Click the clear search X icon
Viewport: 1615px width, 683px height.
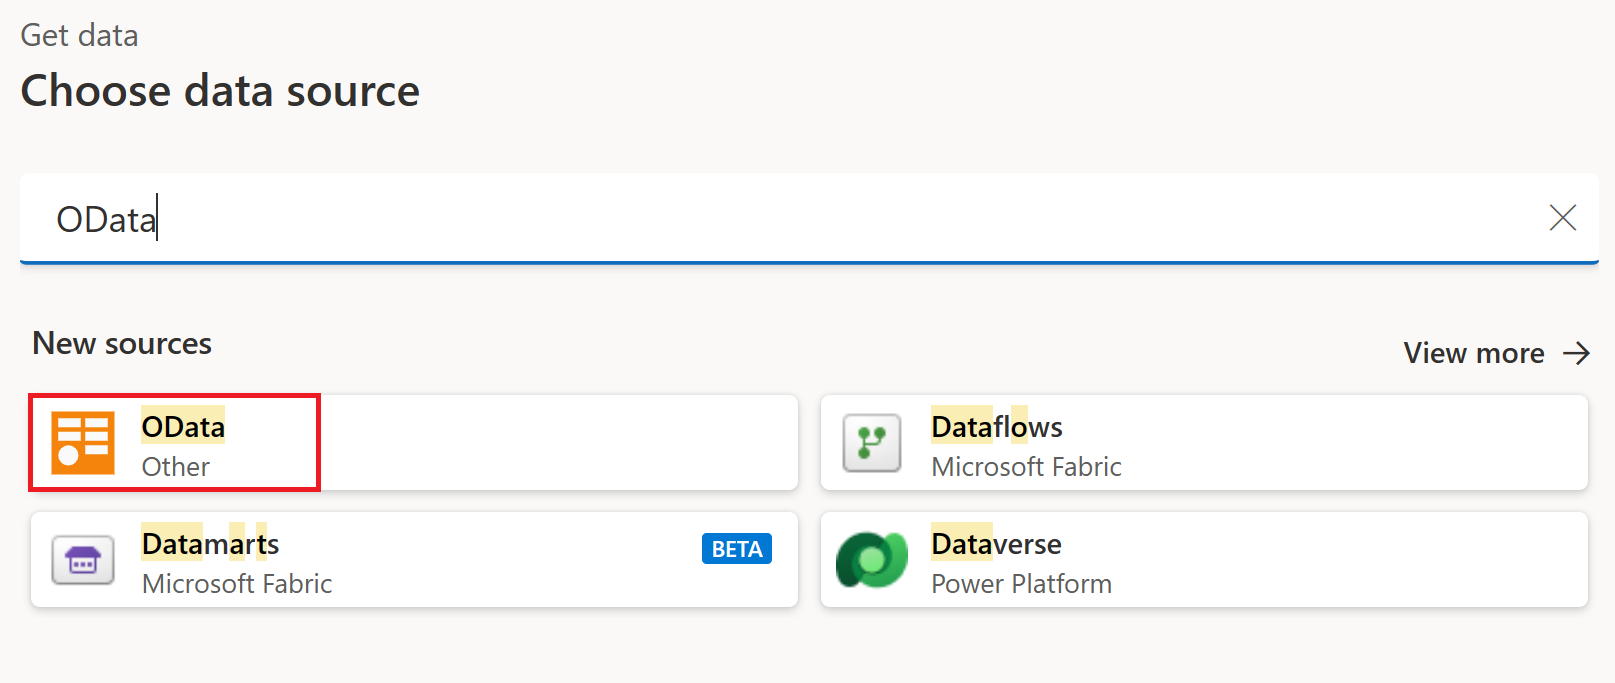[x=1563, y=218]
